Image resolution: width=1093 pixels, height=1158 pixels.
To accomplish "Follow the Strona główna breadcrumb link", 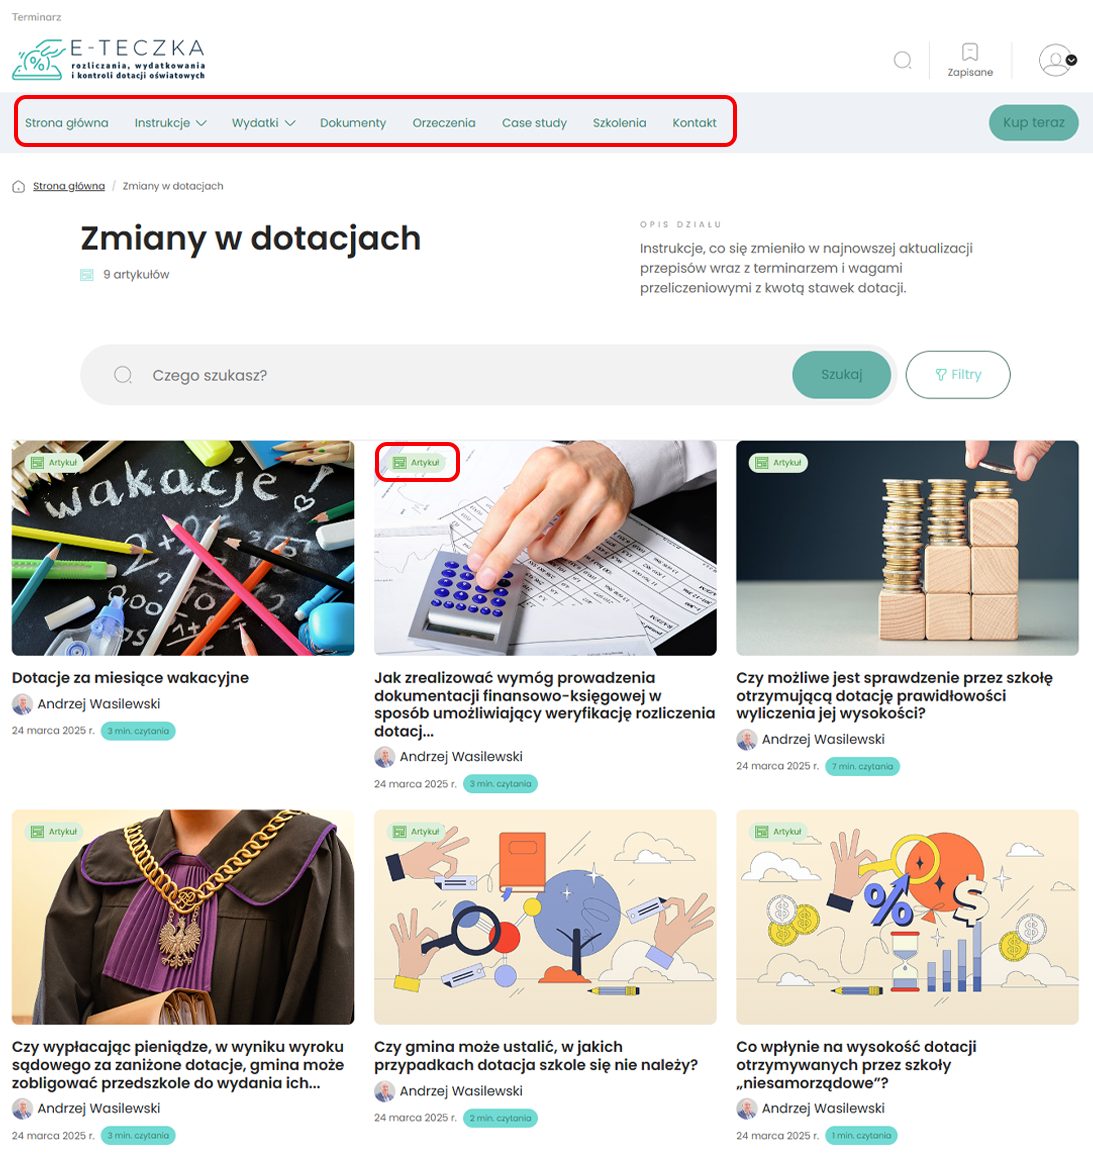I will pos(69,186).
